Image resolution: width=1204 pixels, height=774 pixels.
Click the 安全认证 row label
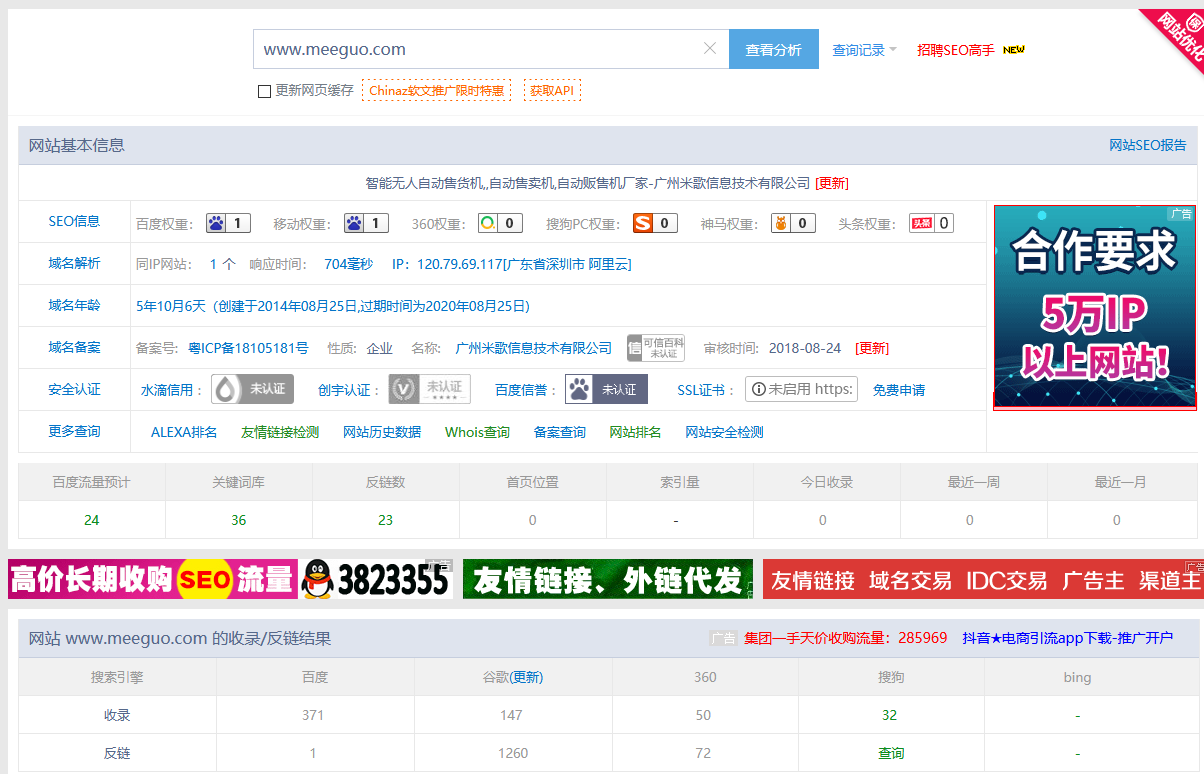75,389
